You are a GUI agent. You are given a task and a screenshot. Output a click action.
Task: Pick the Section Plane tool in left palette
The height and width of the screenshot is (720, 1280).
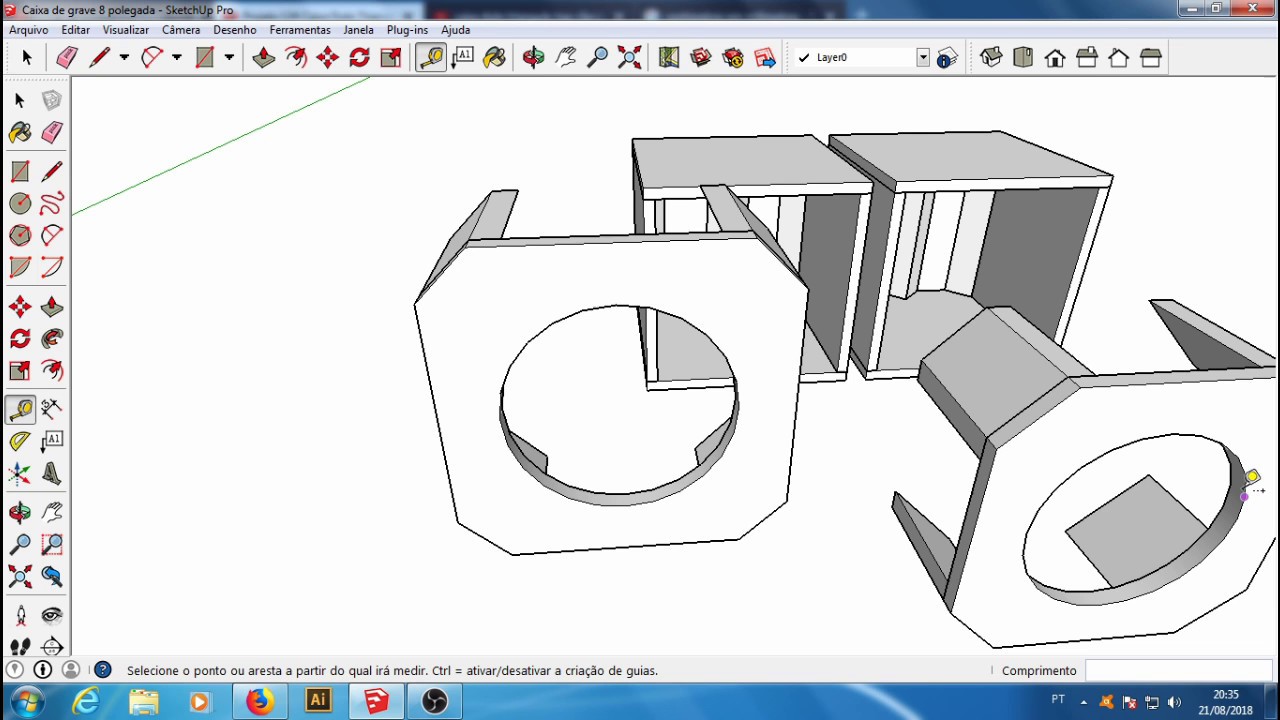pyautogui.click(x=52, y=647)
